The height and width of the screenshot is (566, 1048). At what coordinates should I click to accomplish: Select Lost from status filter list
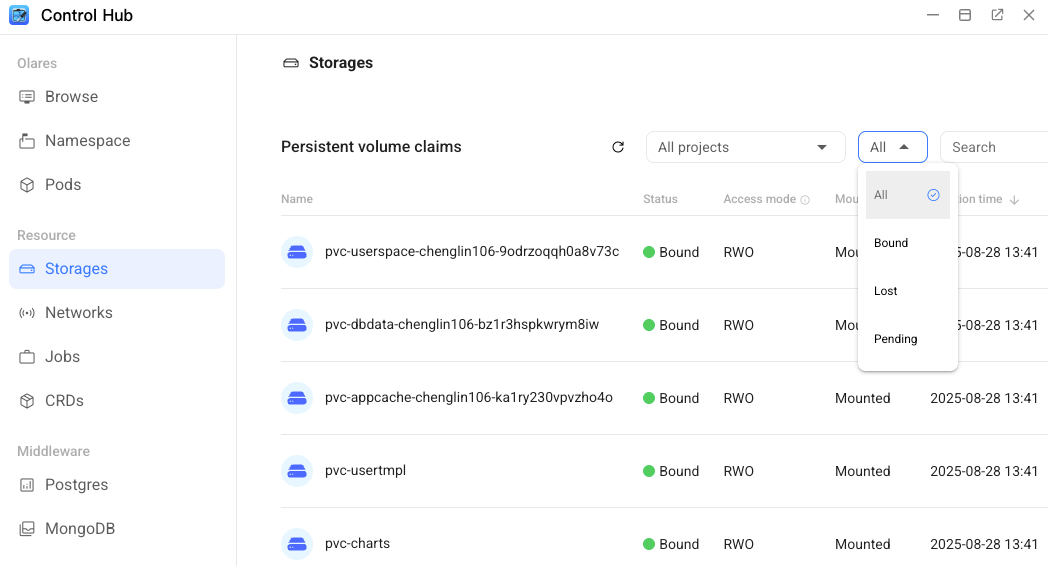click(x=886, y=291)
